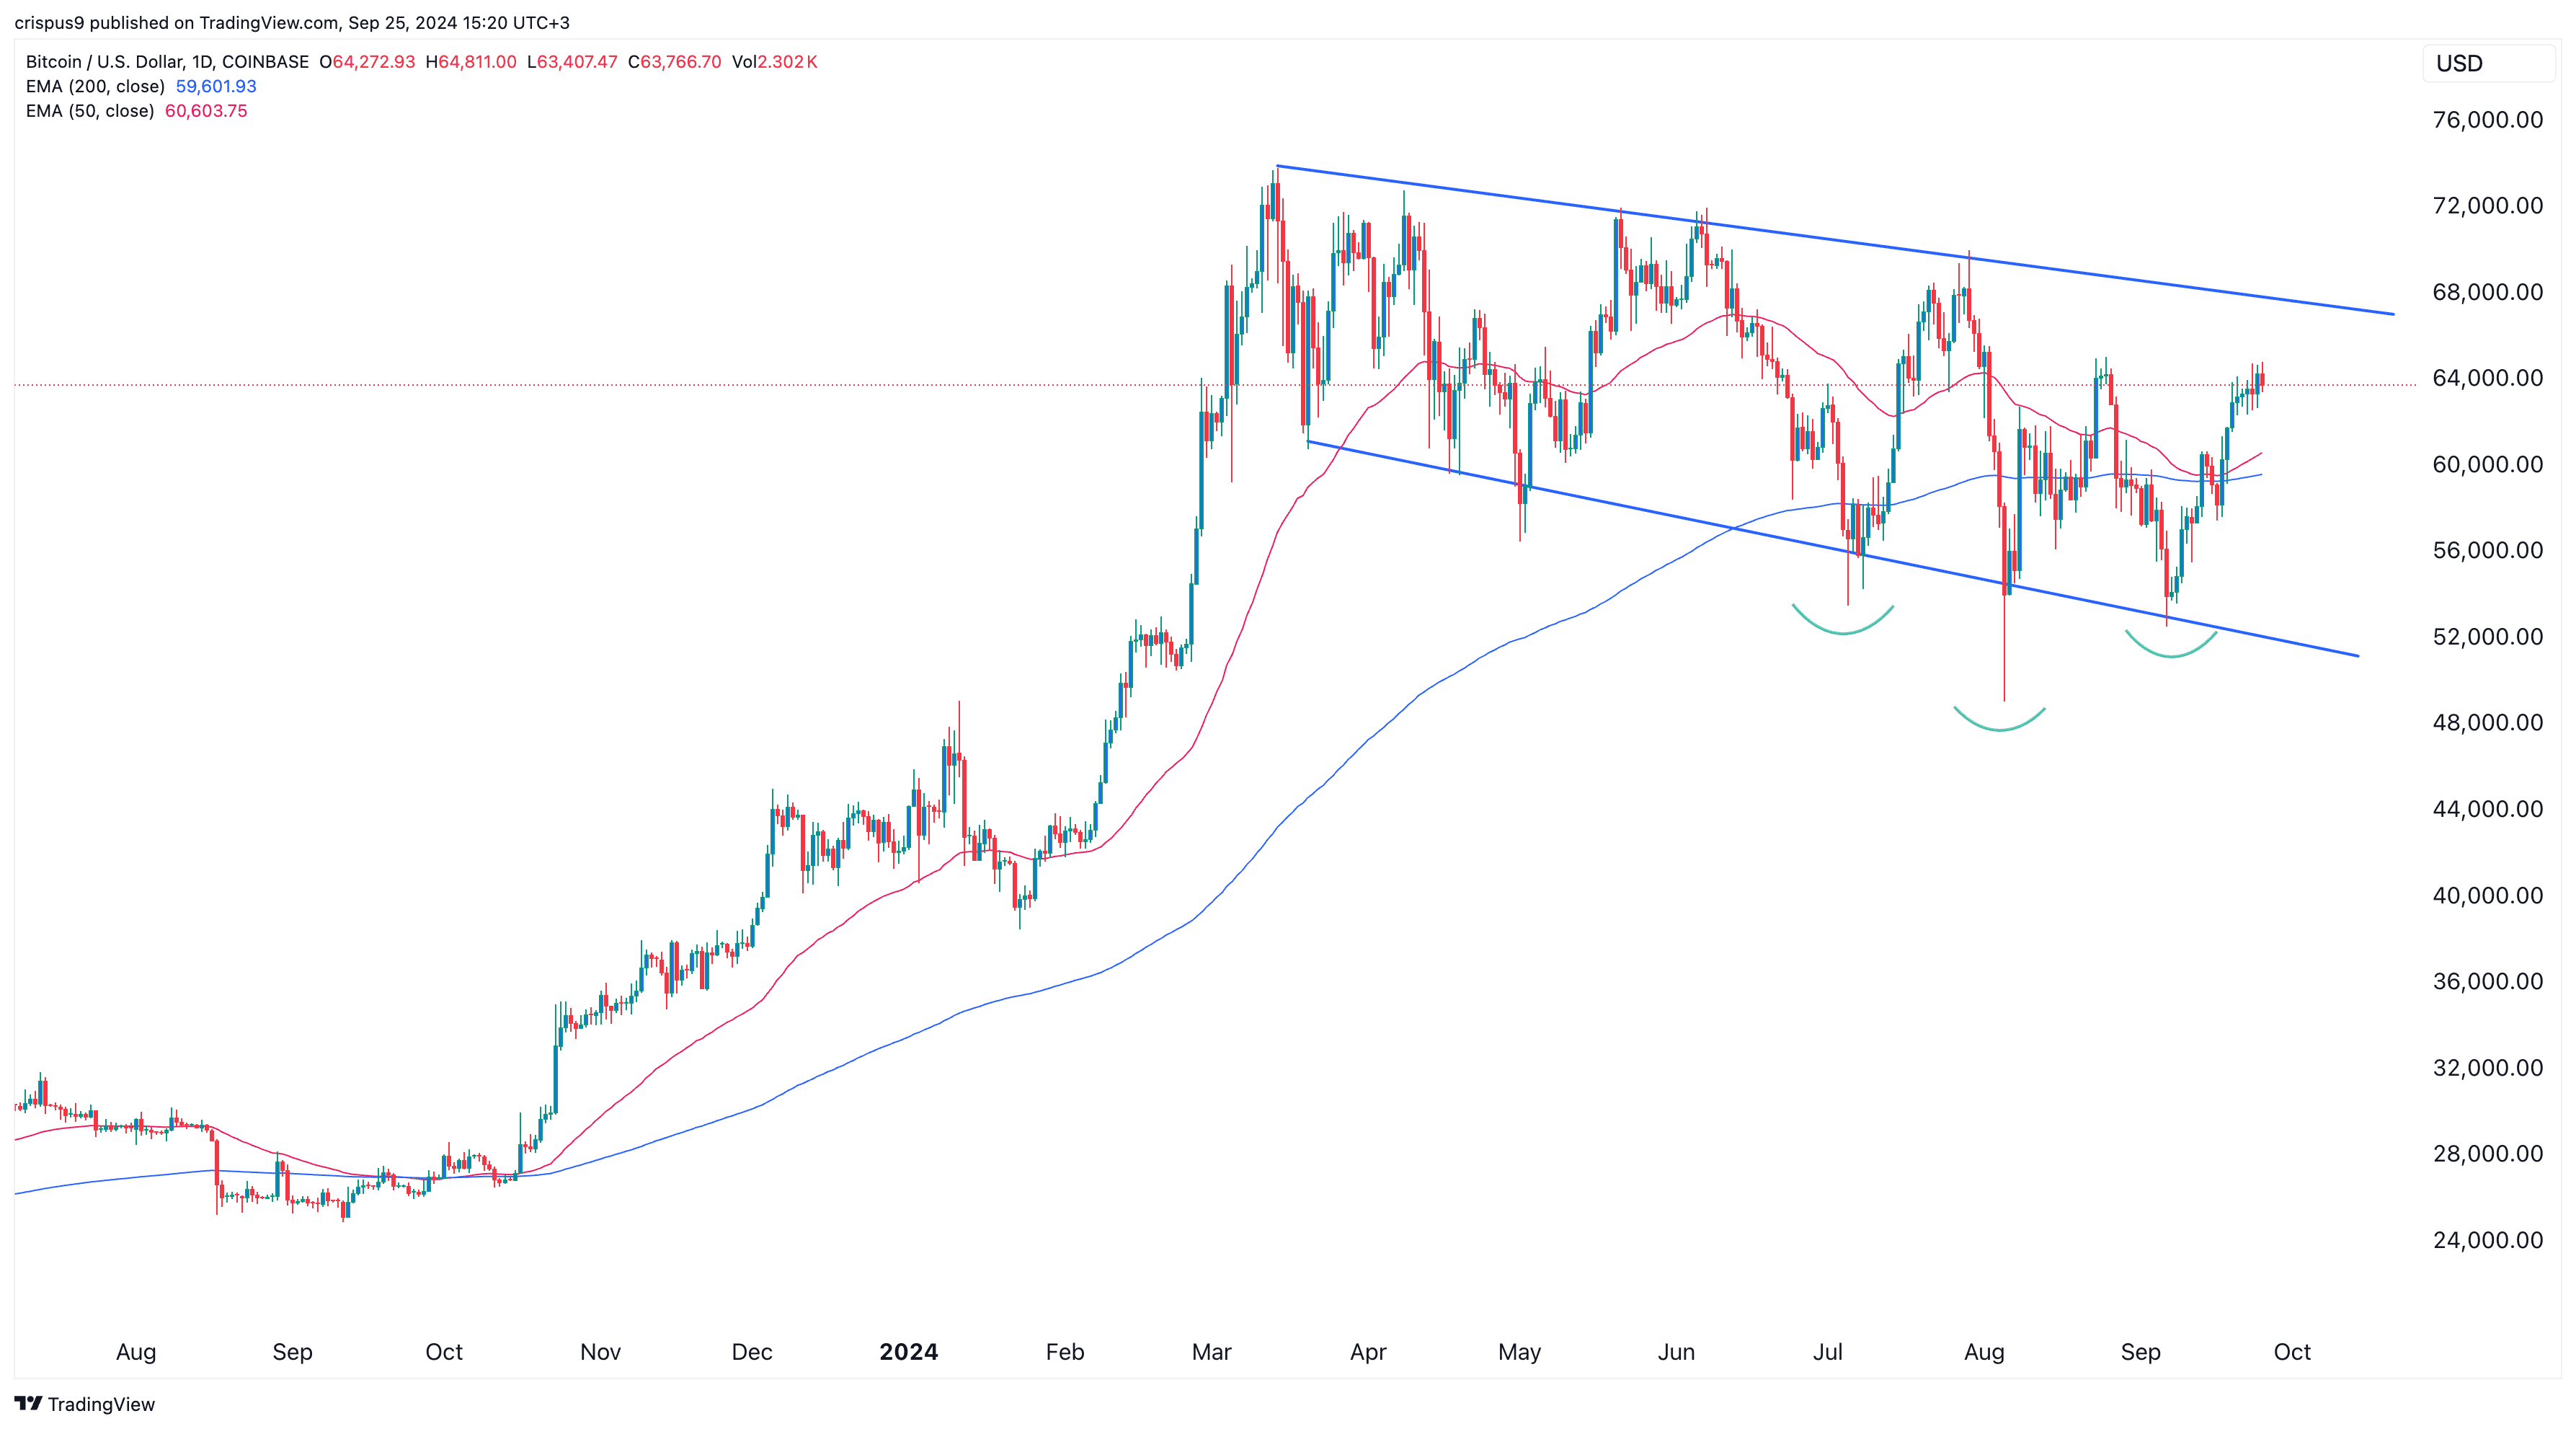
Task: Click the Dec label on time axis
Action: coord(752,1352)
